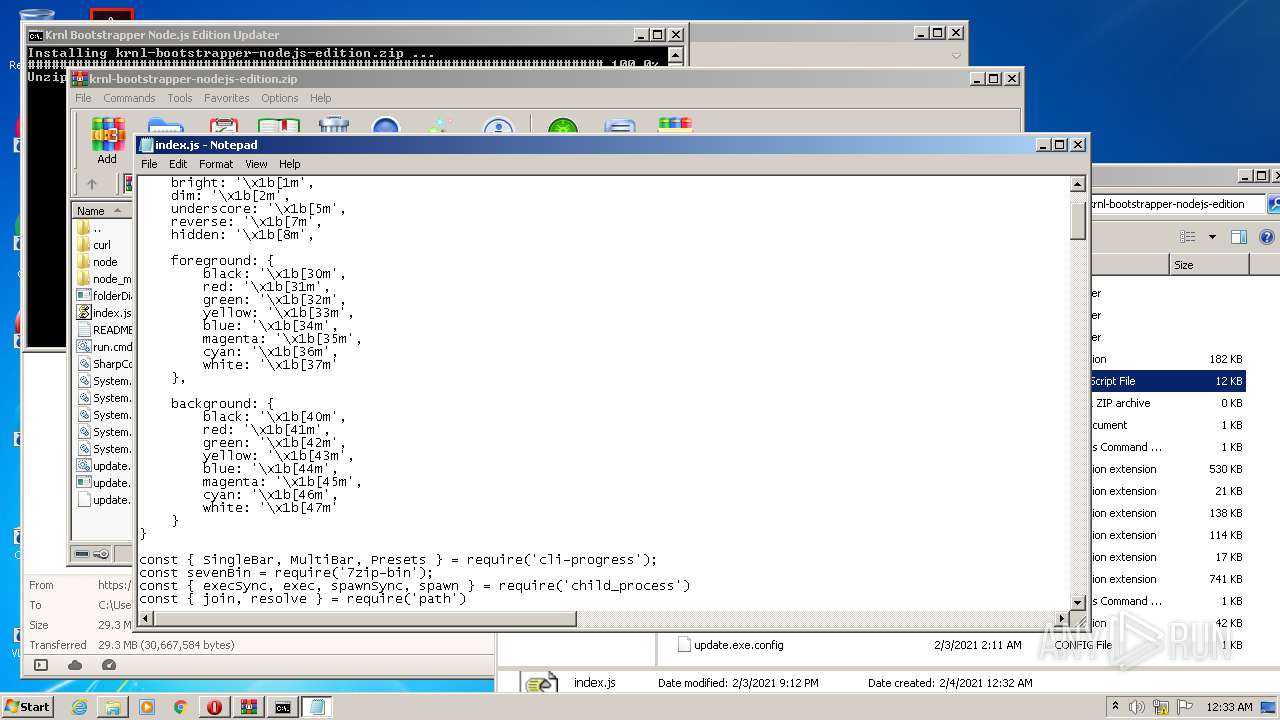Open the Opera browser taskbar icon
Image resolution: width=1280 pixels, height=720 pixels.
(x=215, y=707)
